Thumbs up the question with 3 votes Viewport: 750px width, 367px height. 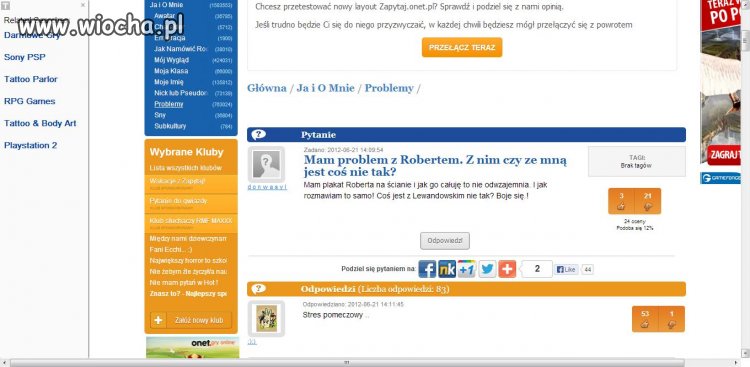(x=621, y=201)
